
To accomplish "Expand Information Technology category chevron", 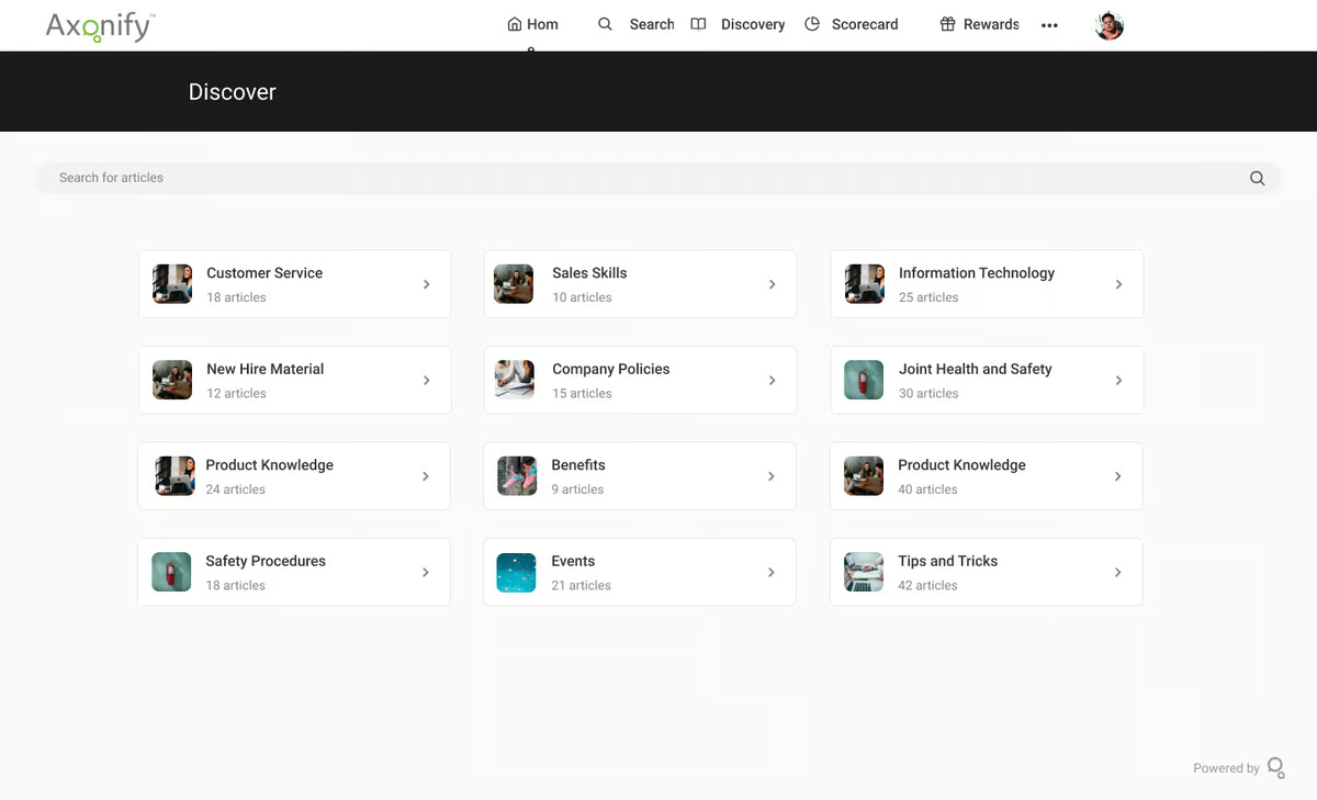I will tap(1118, 284).
